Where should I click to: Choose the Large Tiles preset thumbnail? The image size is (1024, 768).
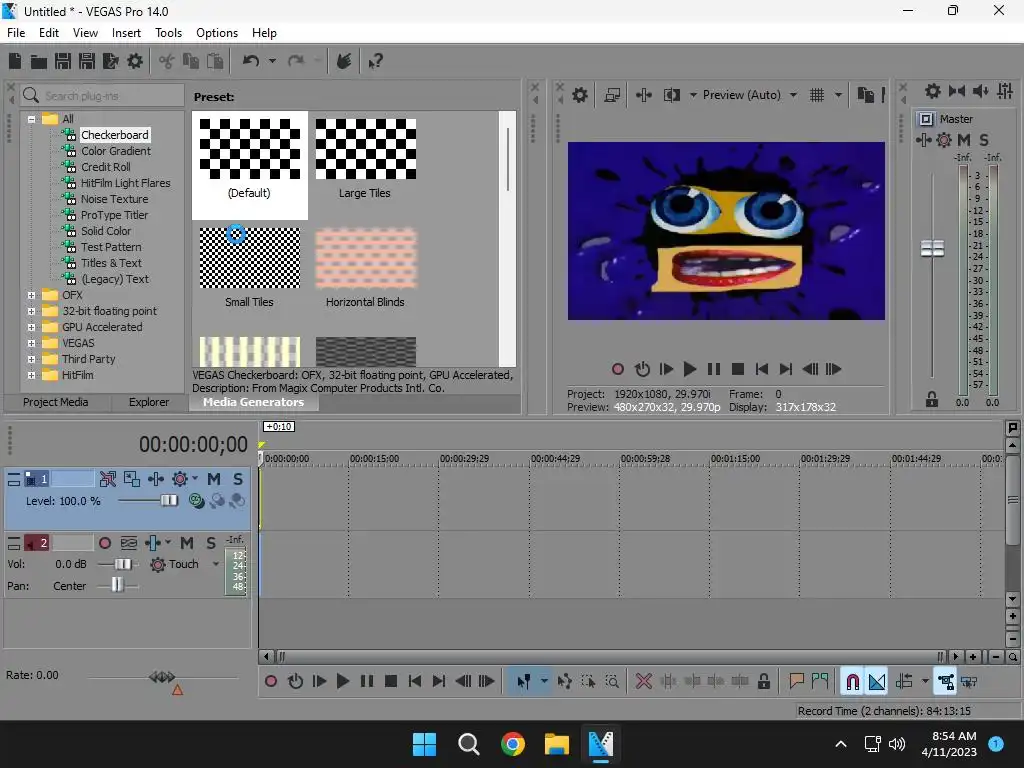[x=366, y=150]
